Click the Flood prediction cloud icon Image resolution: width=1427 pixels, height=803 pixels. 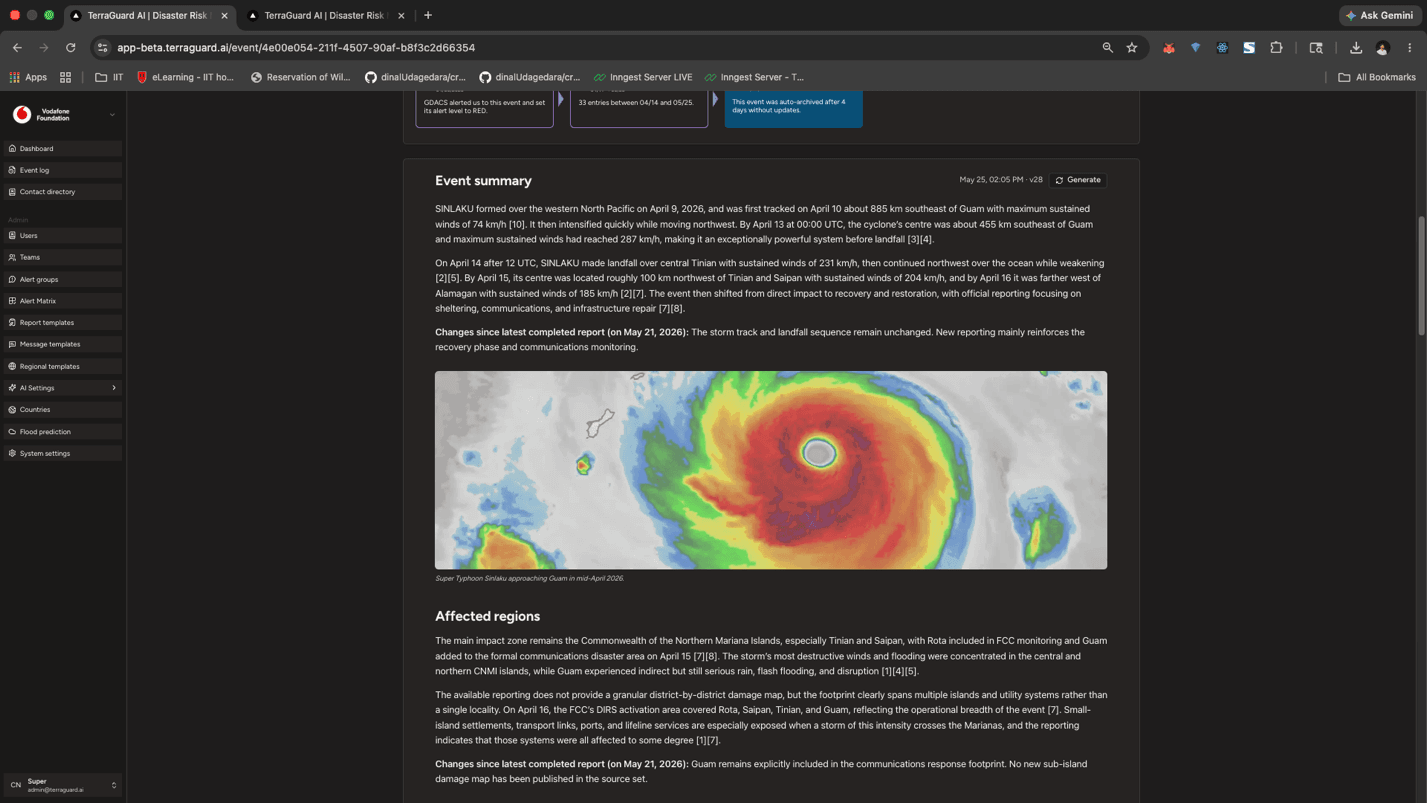12,431
